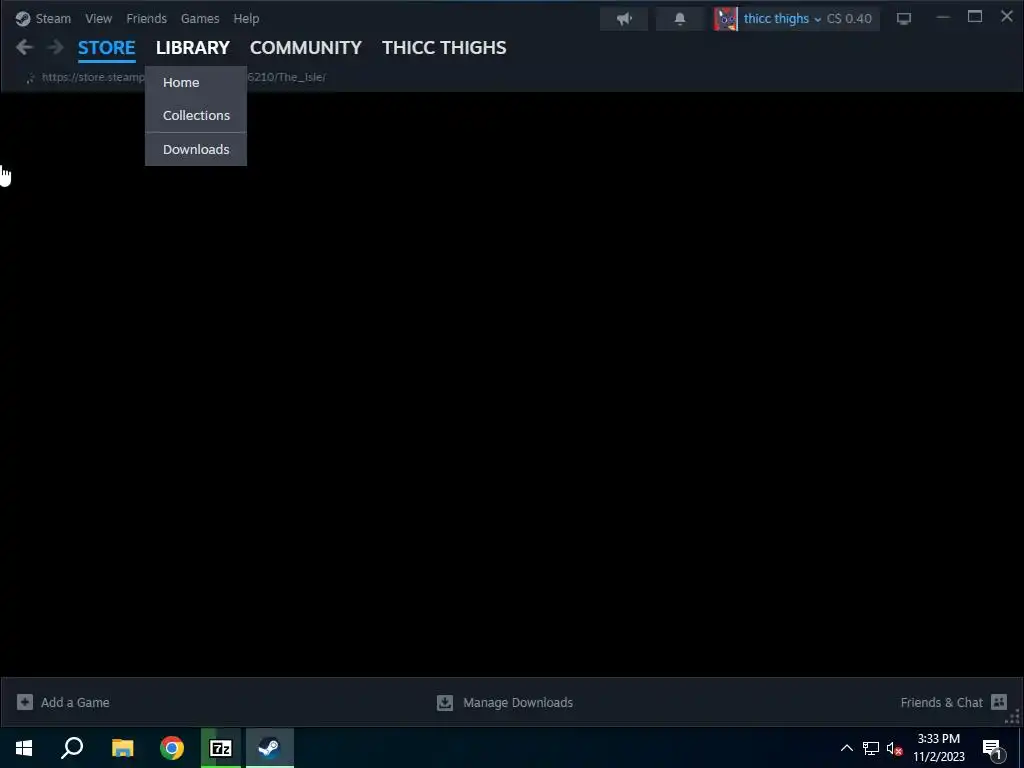Viewport: 1024px width, 768px height.
Task: Enter Big Picture mode monitor icon
Action: pyautogui.click(x=904, y=18)
